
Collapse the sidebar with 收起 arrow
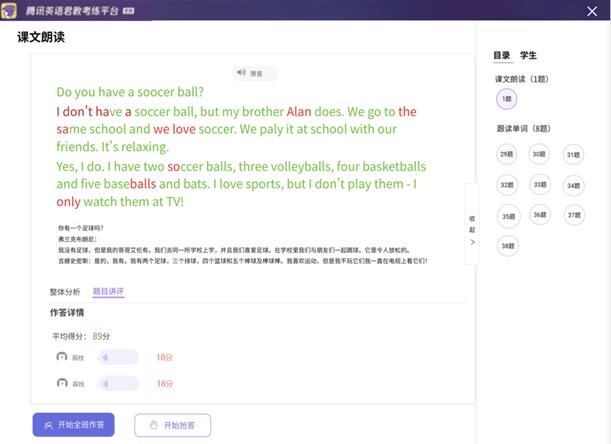tap(472, 230)
